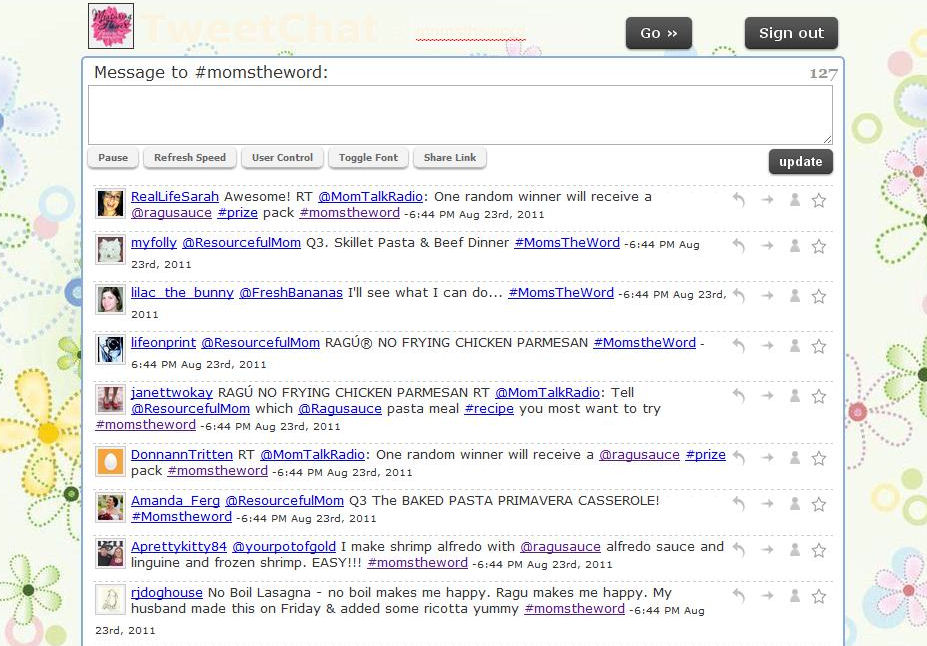Click DonnannTritten's egg avatar
The width and height of the screenshot is (927, 646).
(111, 462)
